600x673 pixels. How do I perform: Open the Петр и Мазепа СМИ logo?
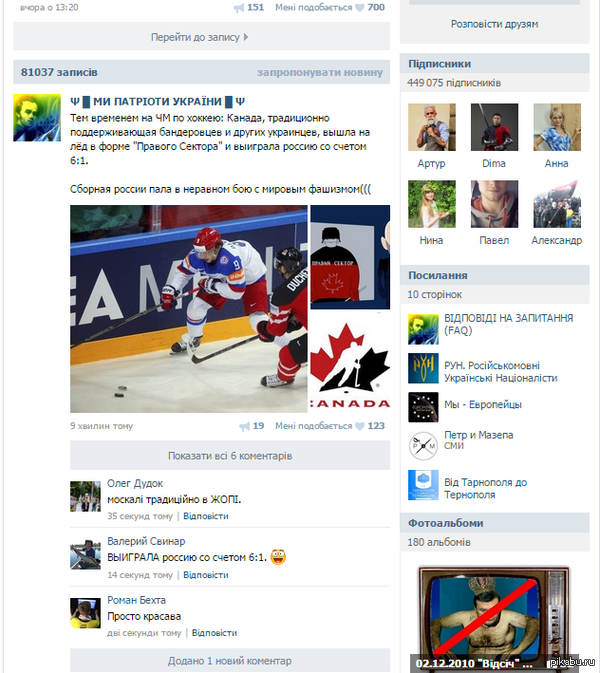pos(423,446)
